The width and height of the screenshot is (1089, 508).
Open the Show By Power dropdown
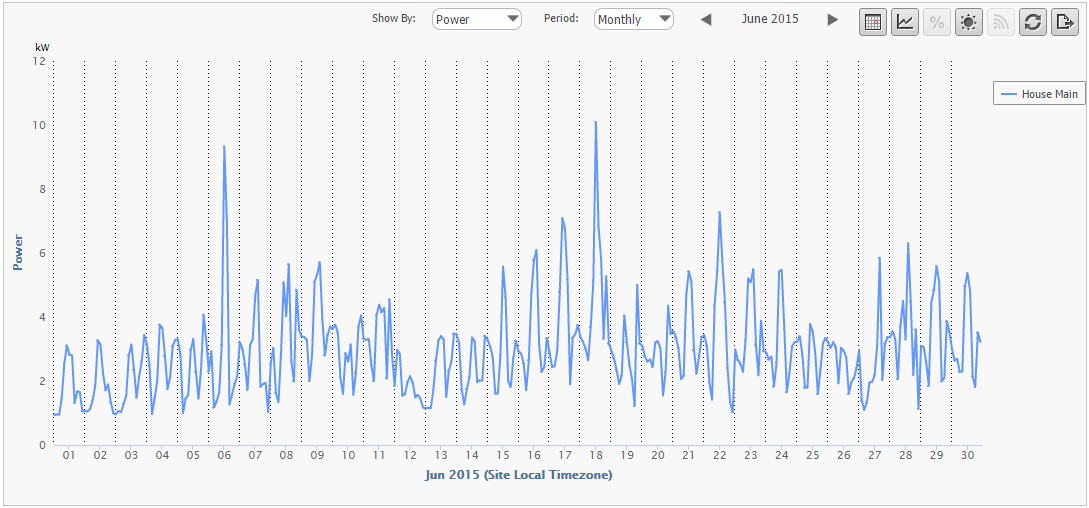coord(477,19)
